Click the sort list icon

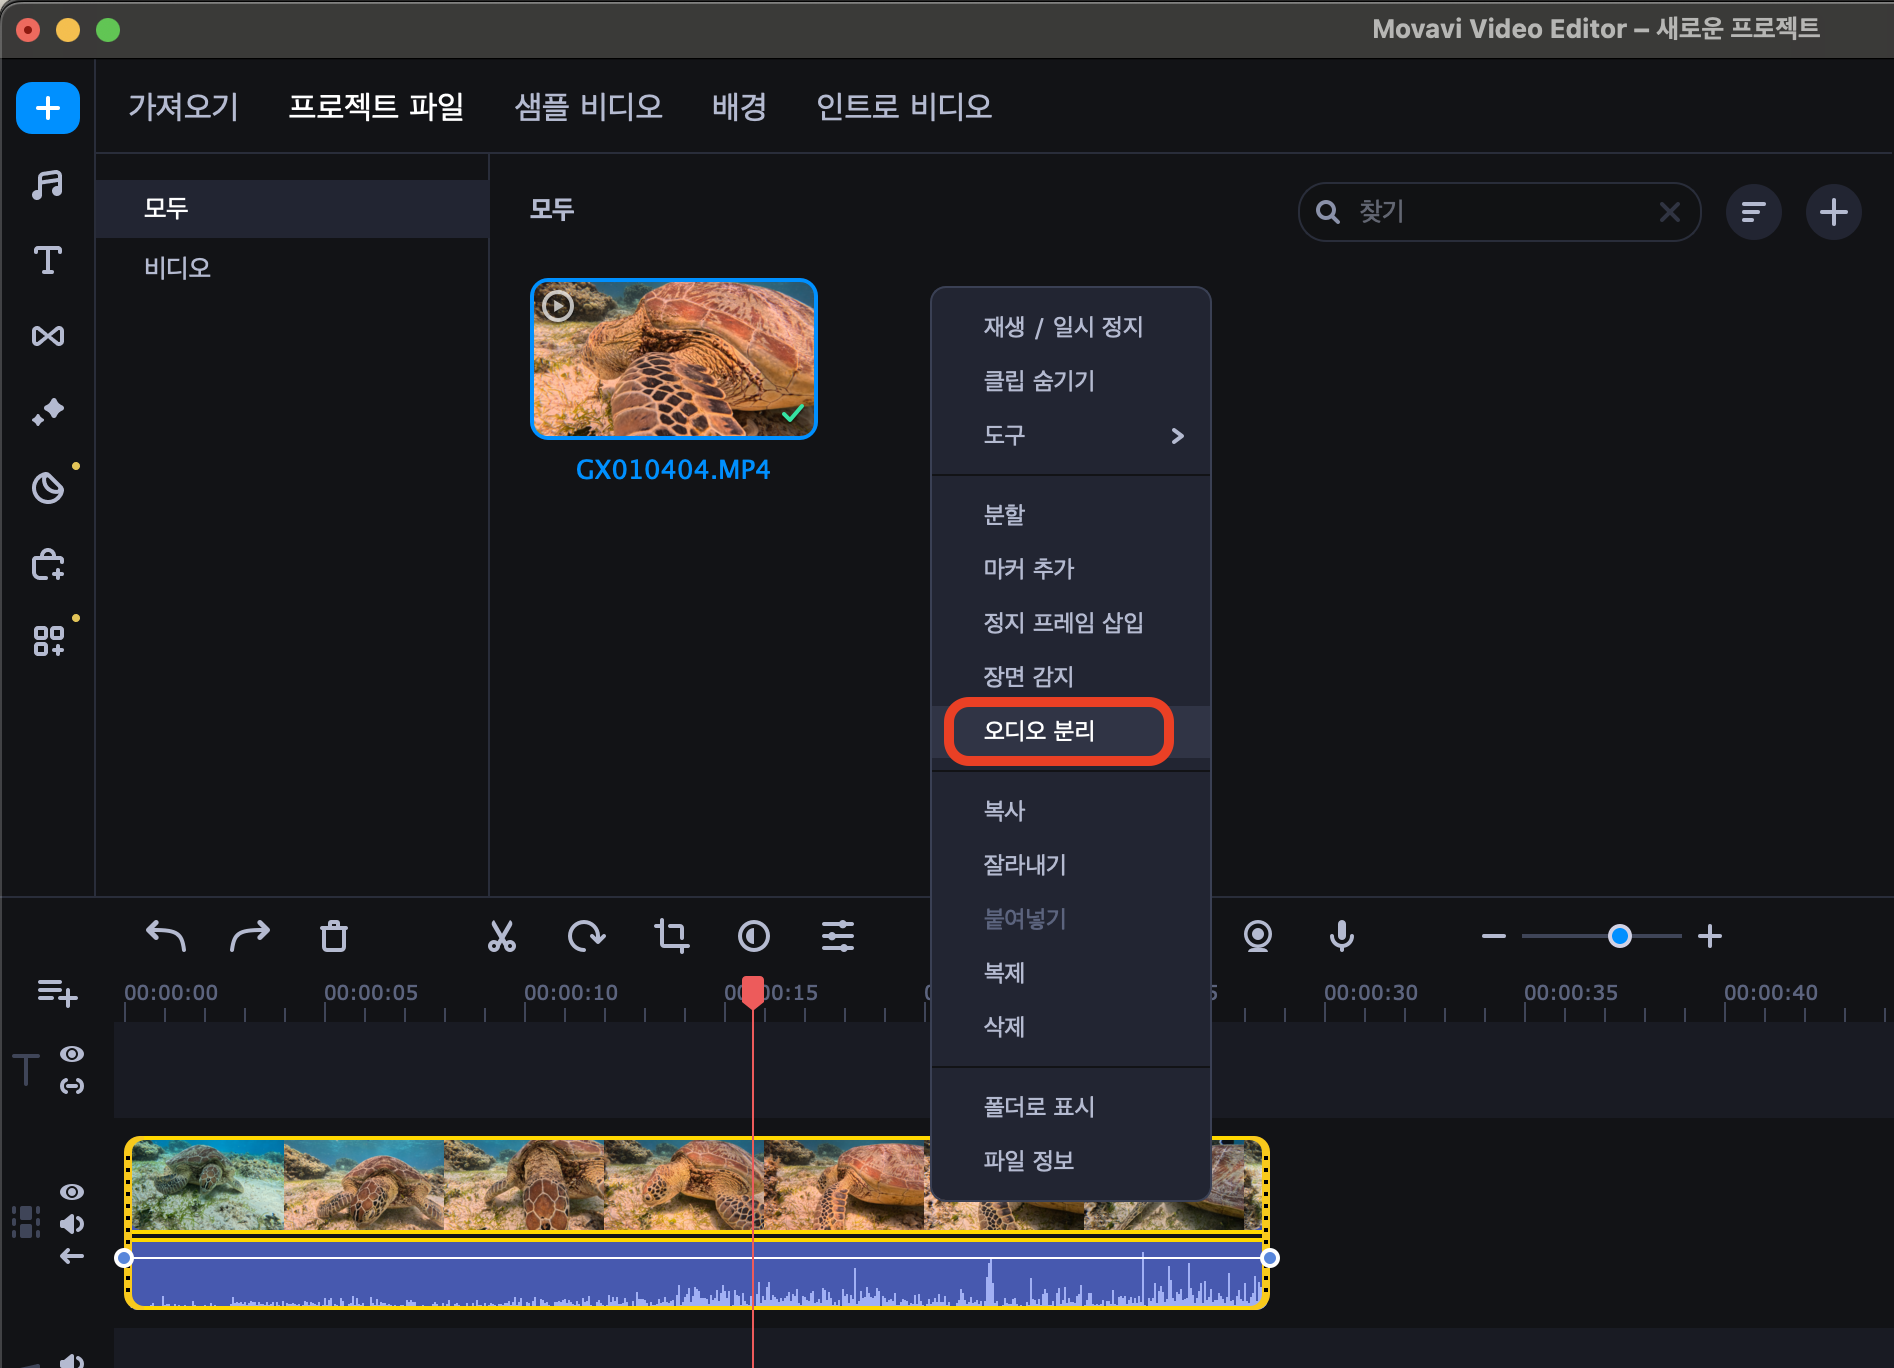click(x=1754, y=212)
